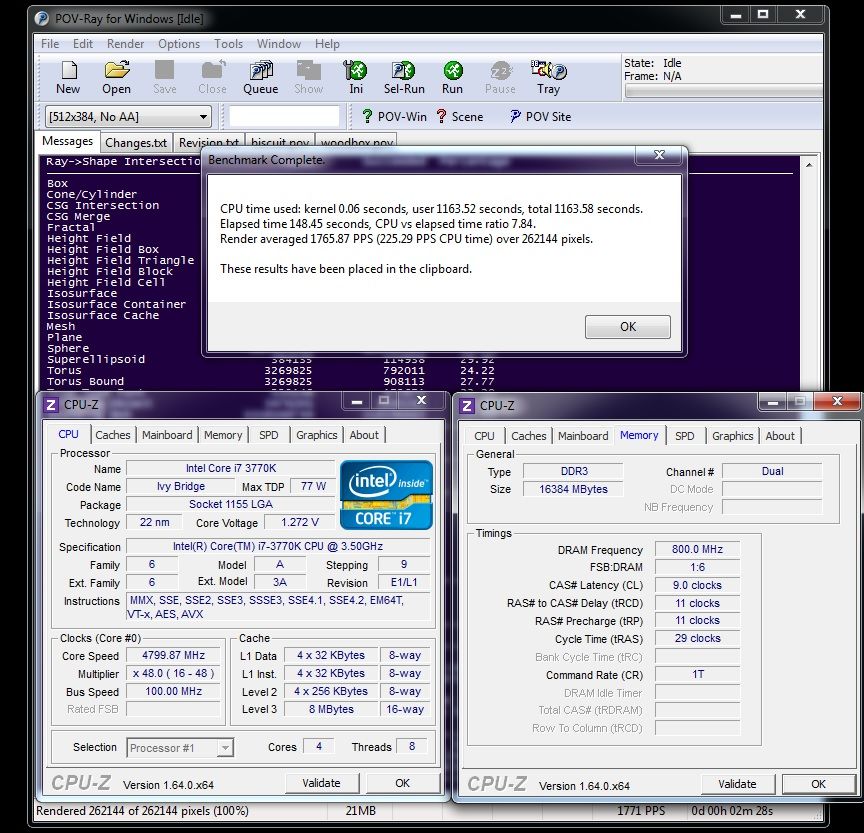The height and width of the screenshot is (833, 864).
Task: Visit the POV Site link icon
Action: 540,116
